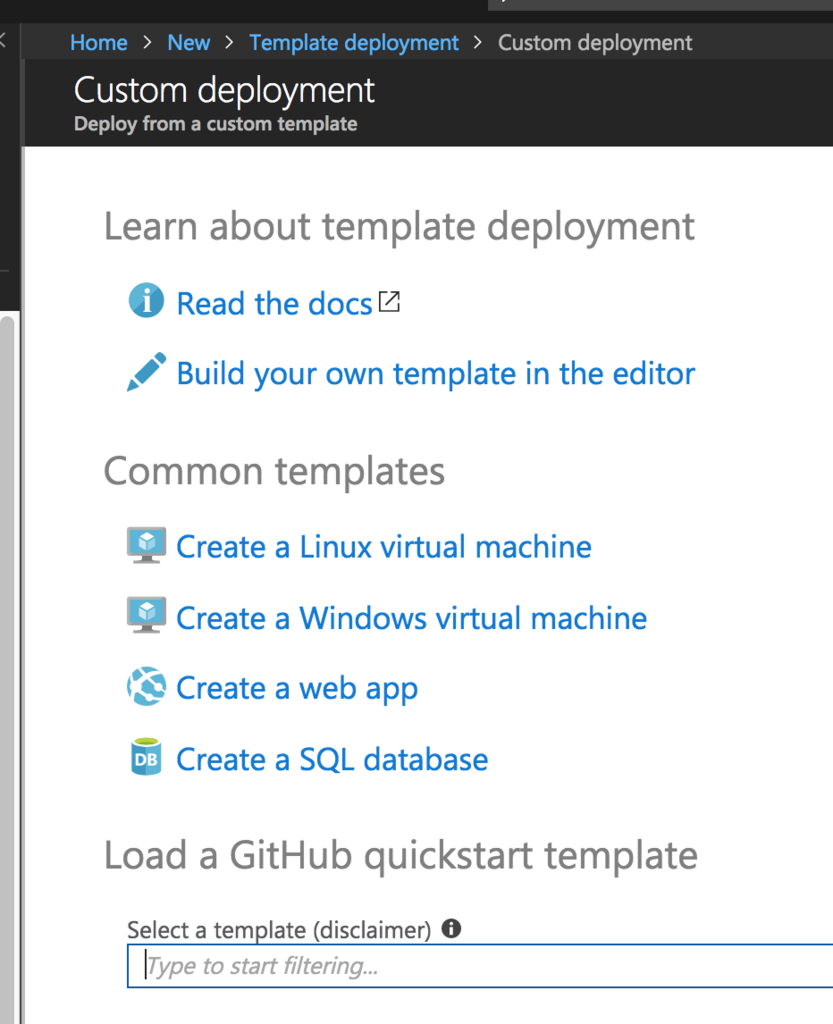Click the info icon next to Select a template
This screenshot has width=833, height=1024.
click(451, 929)
